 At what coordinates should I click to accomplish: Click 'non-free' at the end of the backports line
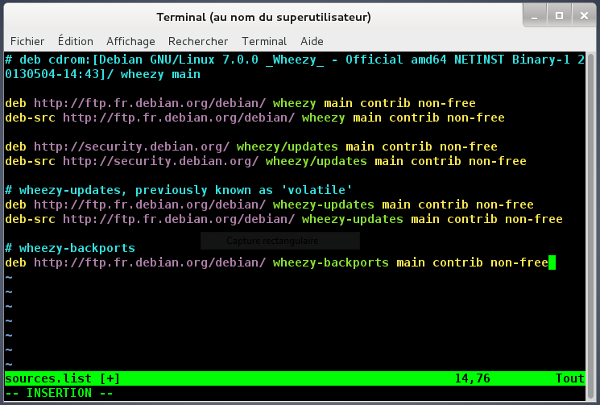(x=519, y=263)
